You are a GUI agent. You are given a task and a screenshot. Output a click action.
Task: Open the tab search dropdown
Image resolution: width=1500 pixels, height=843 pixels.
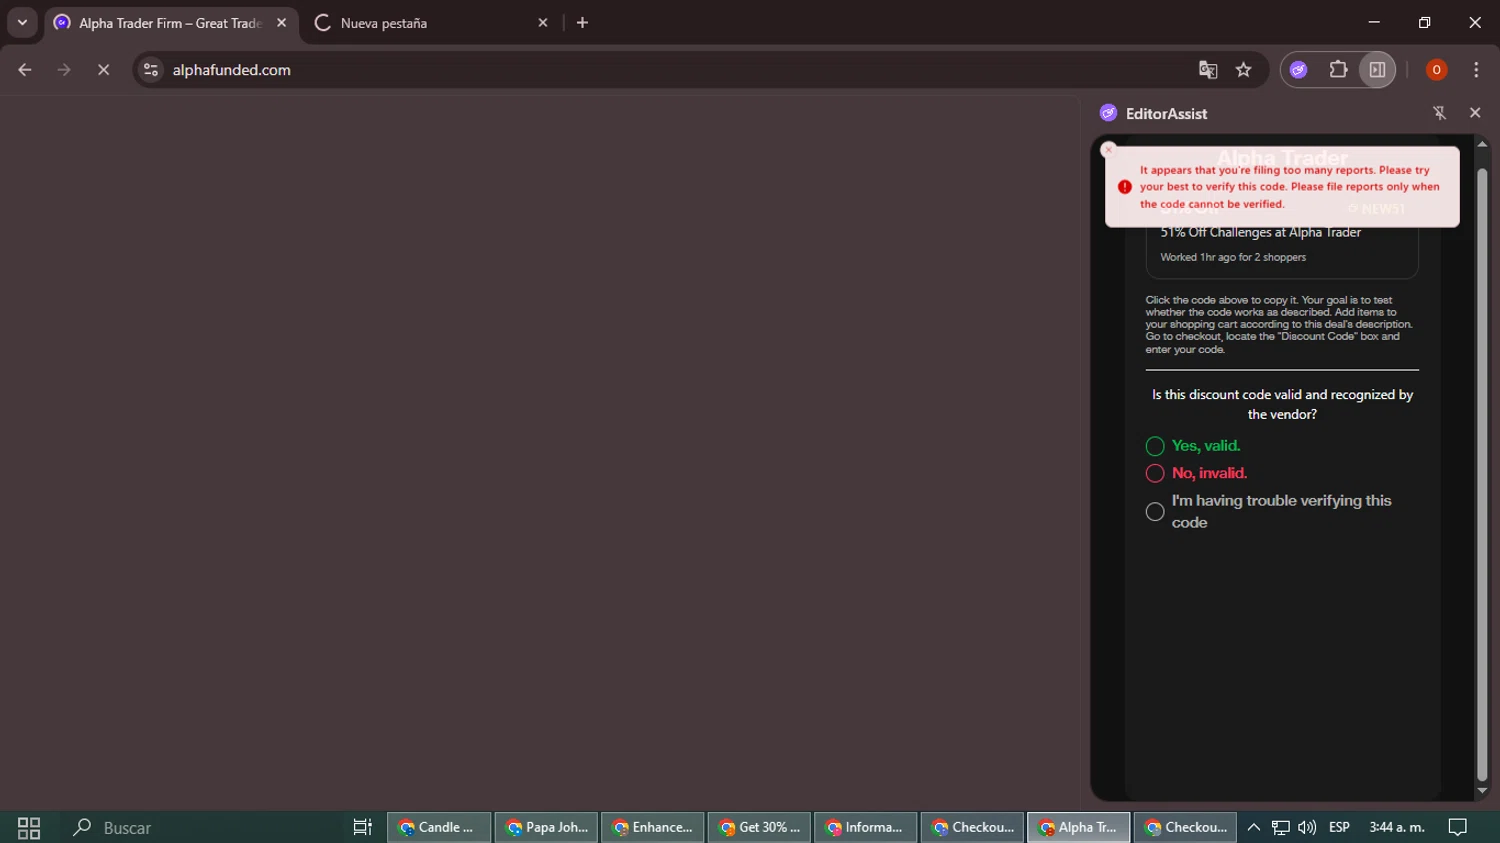(x=22, y=23)
